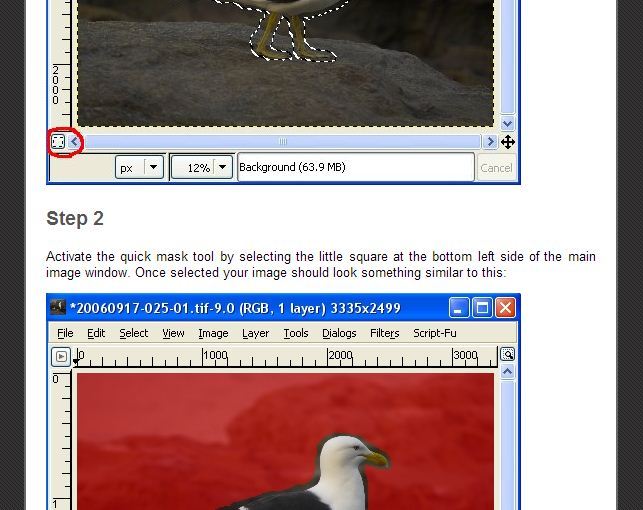Open the Select menu
This screenshot has height=510, width=643.
134,333
